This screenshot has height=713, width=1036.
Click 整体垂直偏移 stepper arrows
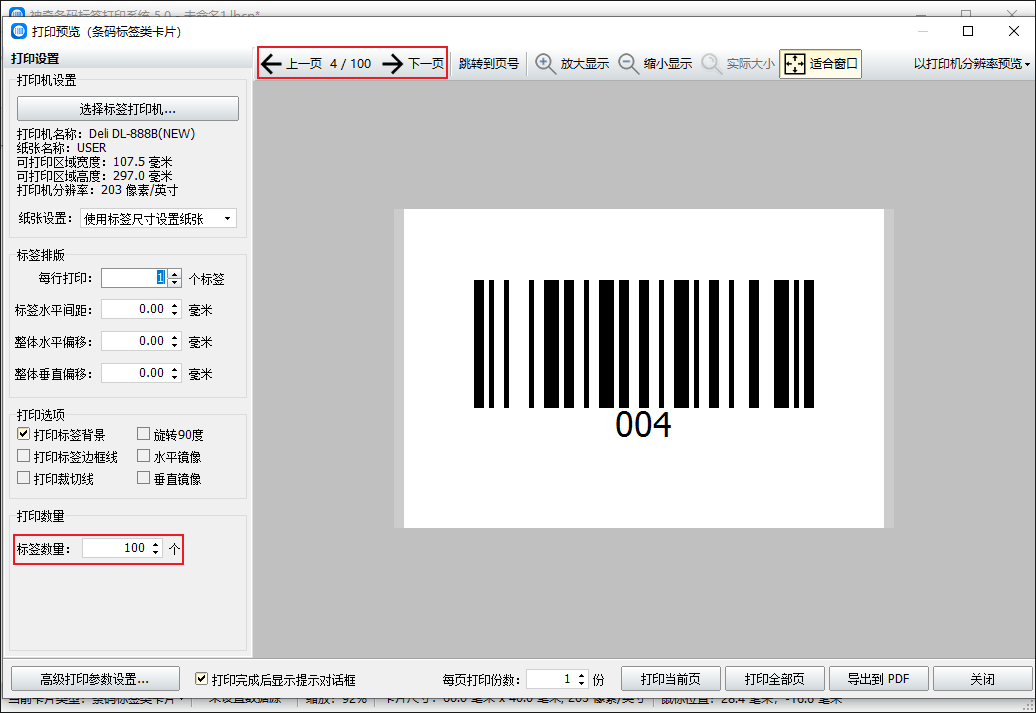pos(174,373)
